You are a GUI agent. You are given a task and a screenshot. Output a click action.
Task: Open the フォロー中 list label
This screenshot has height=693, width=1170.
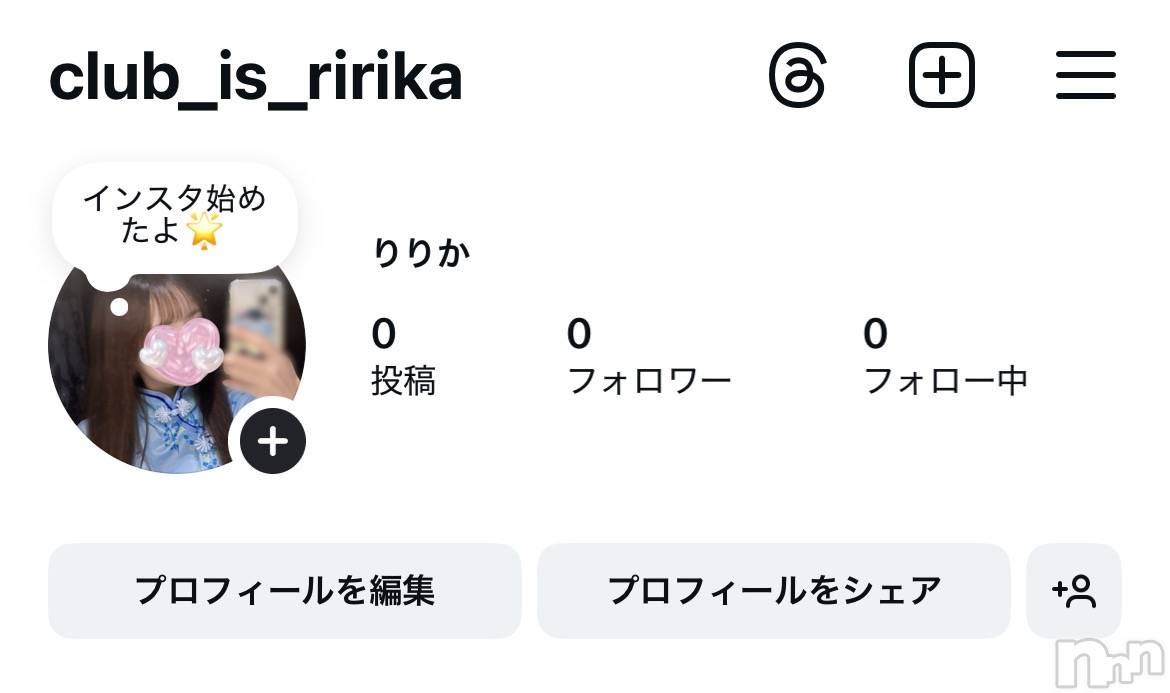tap(945, 381)
